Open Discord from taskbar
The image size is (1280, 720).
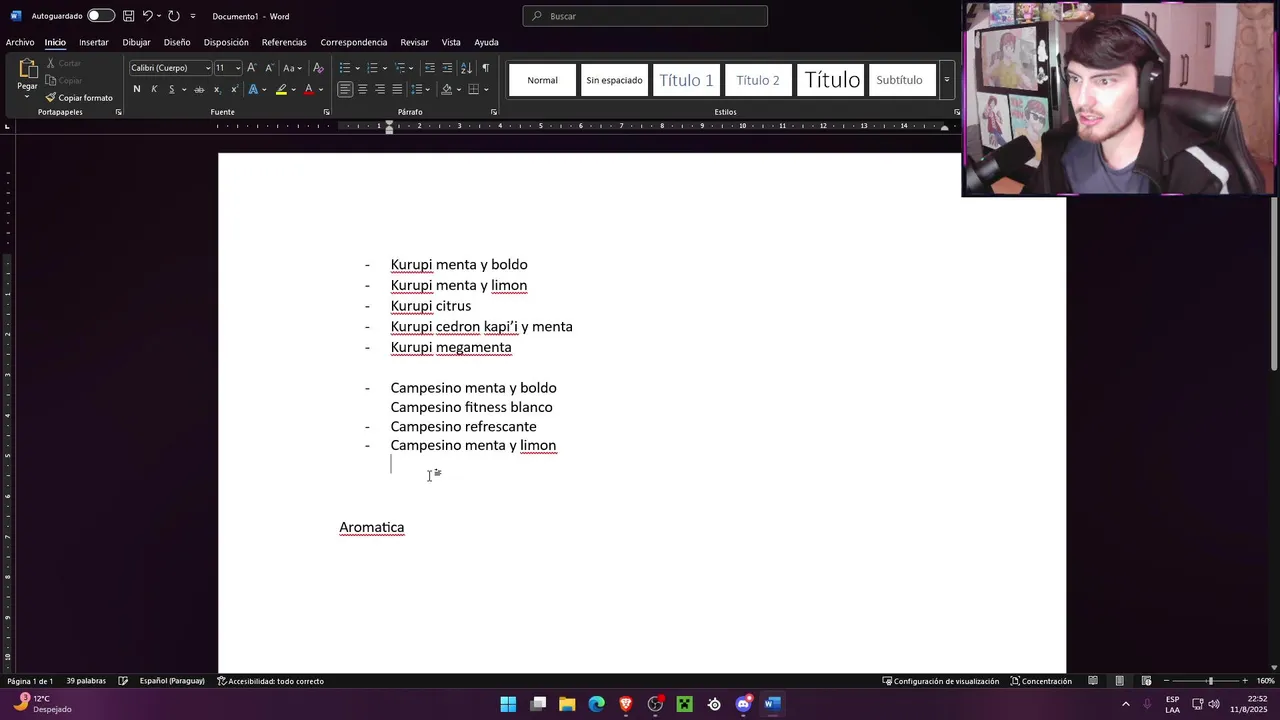743,704
